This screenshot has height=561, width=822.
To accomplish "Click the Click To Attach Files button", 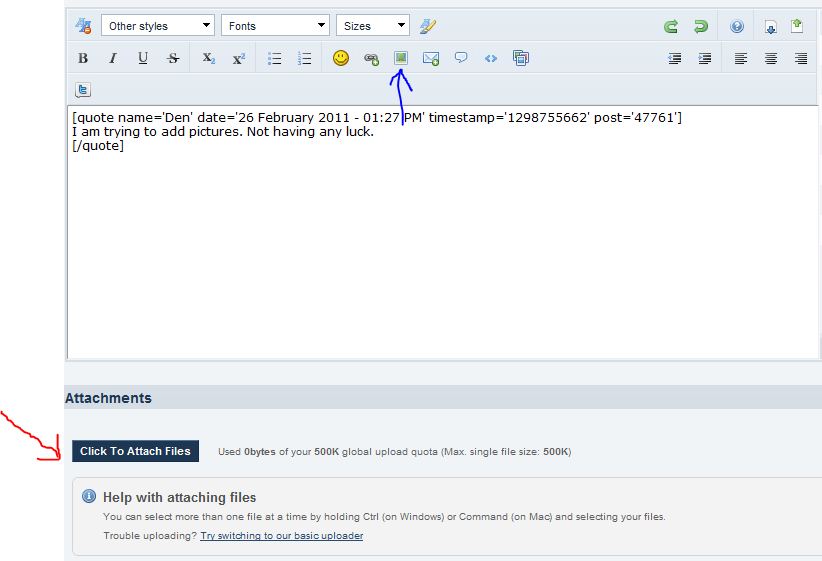I will point(135,451).
